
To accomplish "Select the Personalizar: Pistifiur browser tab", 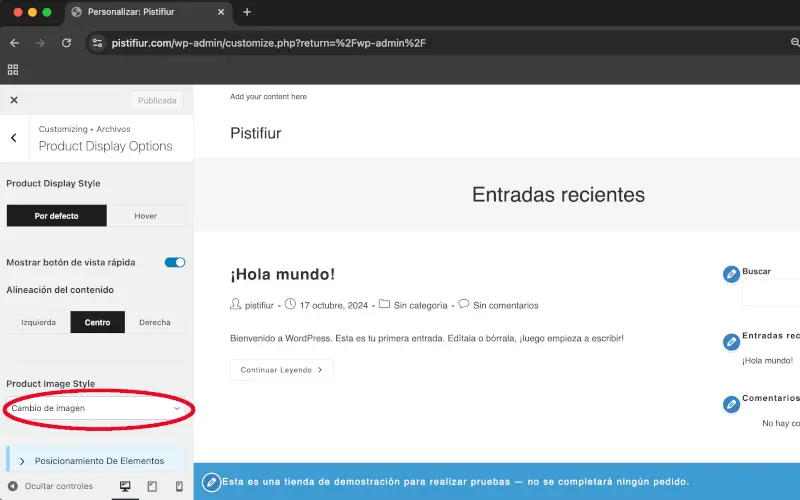I will (x=148, y=12).
